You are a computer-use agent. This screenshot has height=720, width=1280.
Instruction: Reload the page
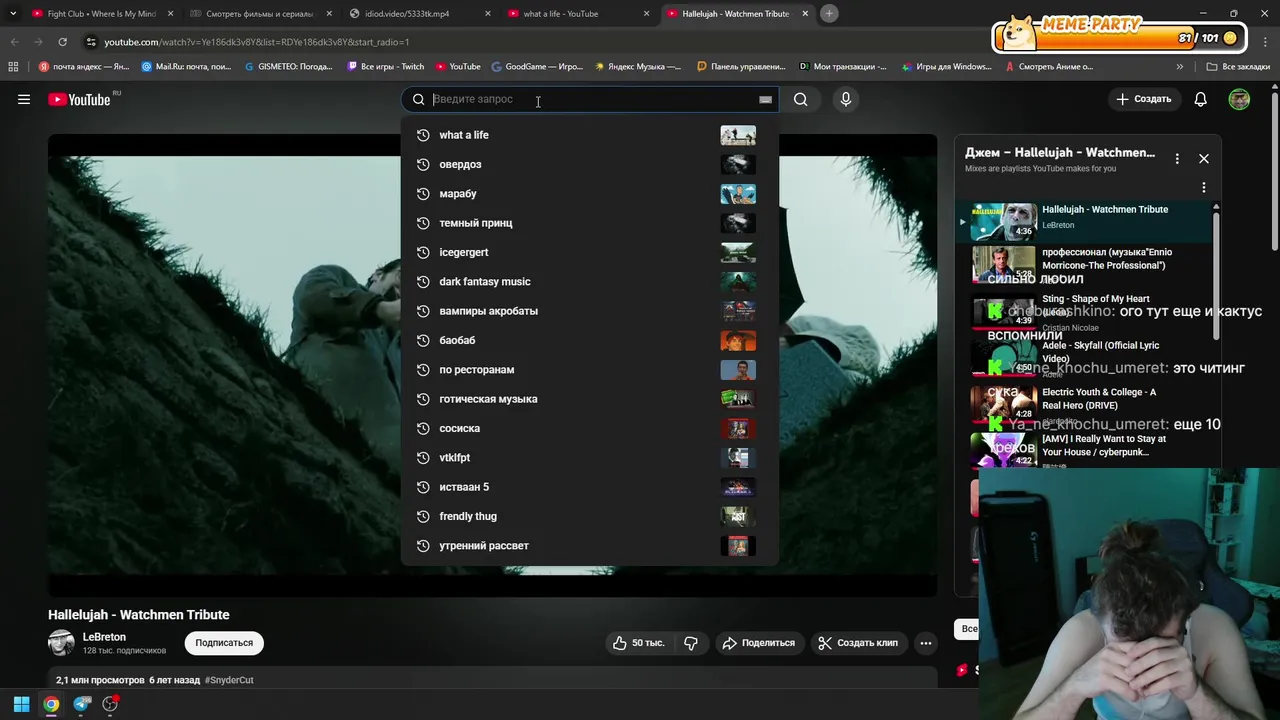(x=62, y=42)
